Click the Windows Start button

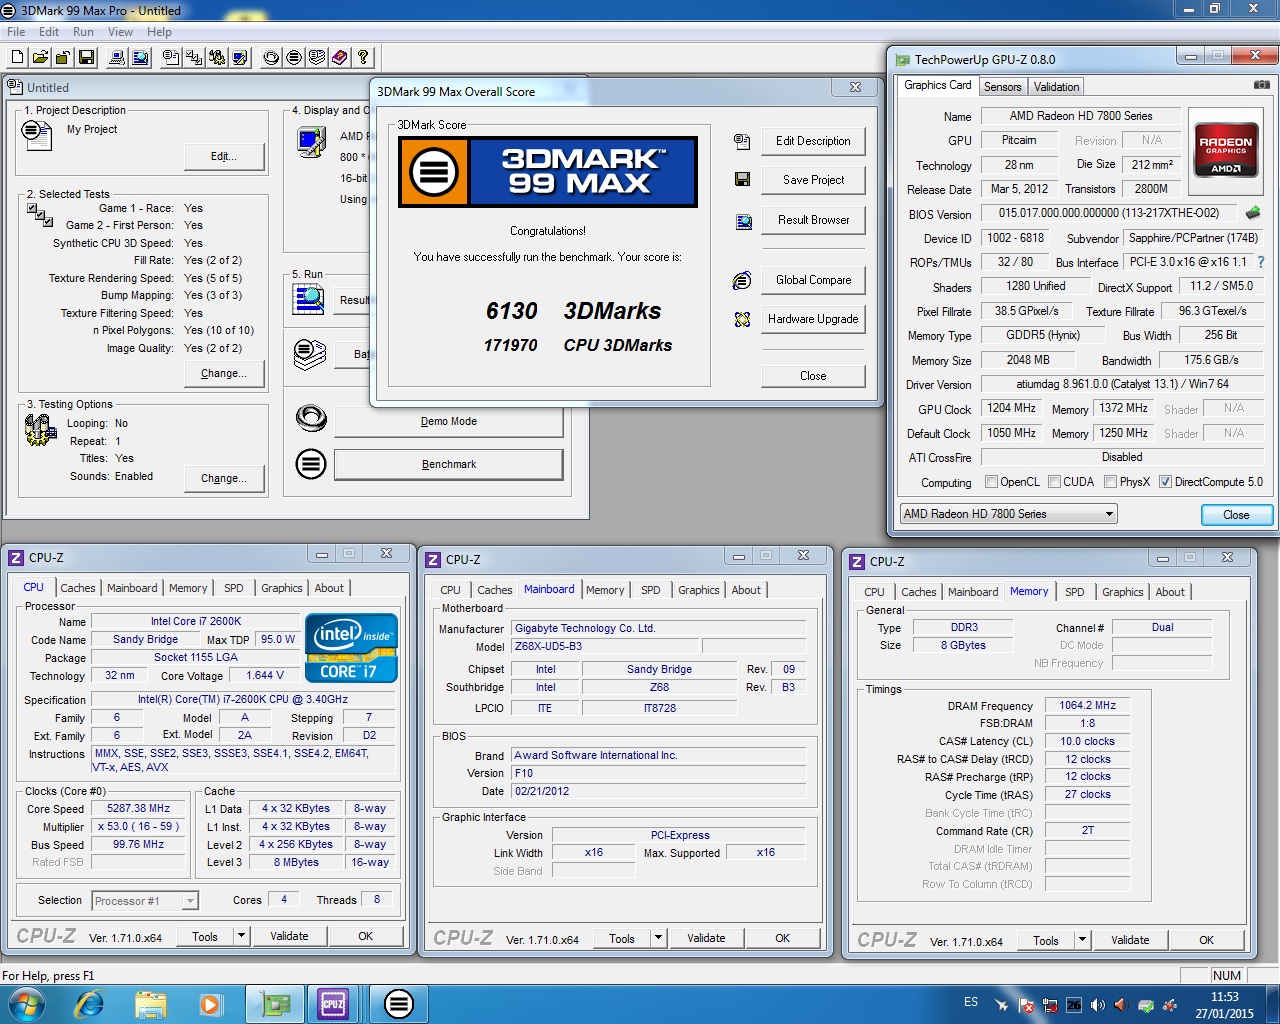pos(26,1003)
